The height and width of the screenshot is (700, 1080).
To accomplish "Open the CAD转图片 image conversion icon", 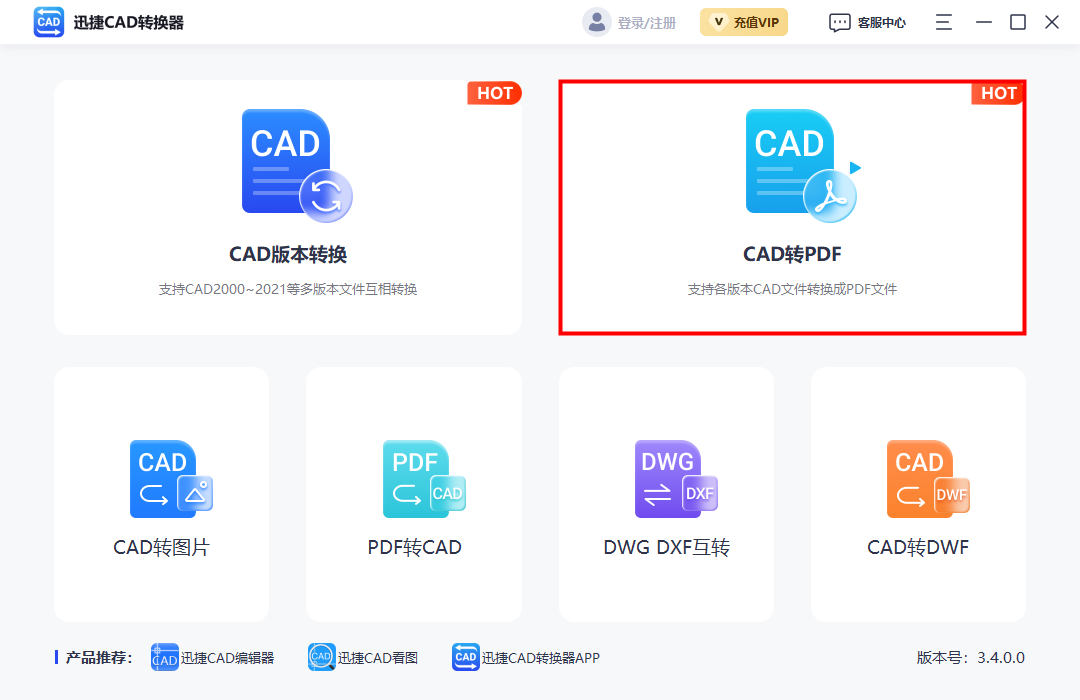I will [x=172, y=479].
